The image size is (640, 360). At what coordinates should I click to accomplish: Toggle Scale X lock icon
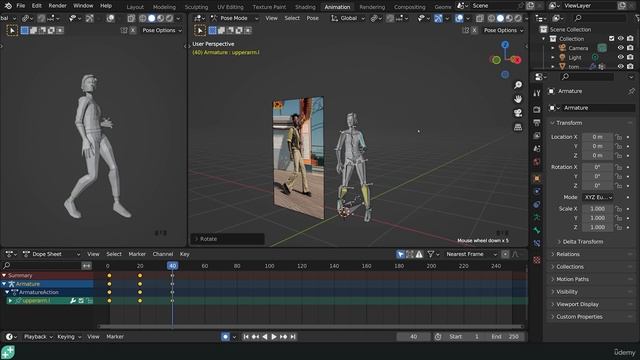point(619,209)
